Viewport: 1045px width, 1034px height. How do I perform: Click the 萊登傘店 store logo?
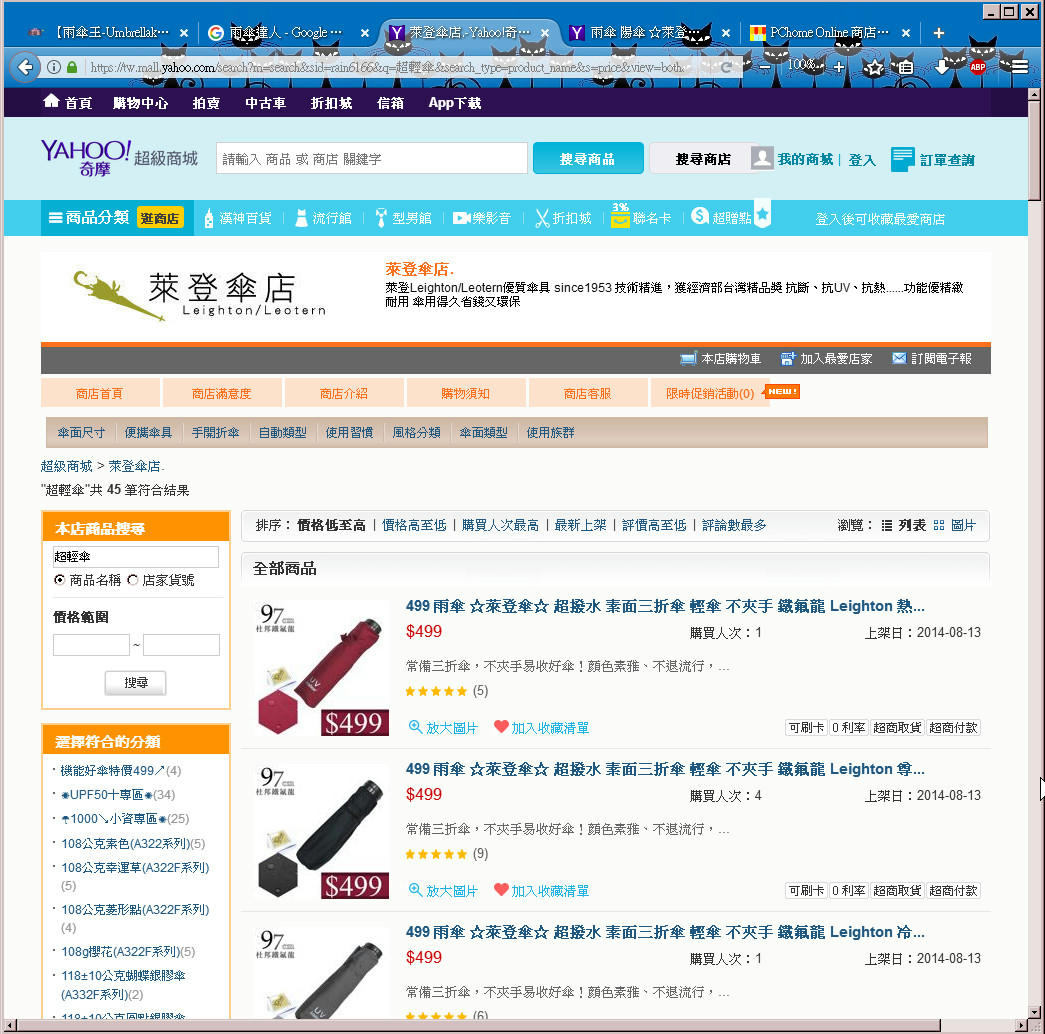tap(199, 295)
